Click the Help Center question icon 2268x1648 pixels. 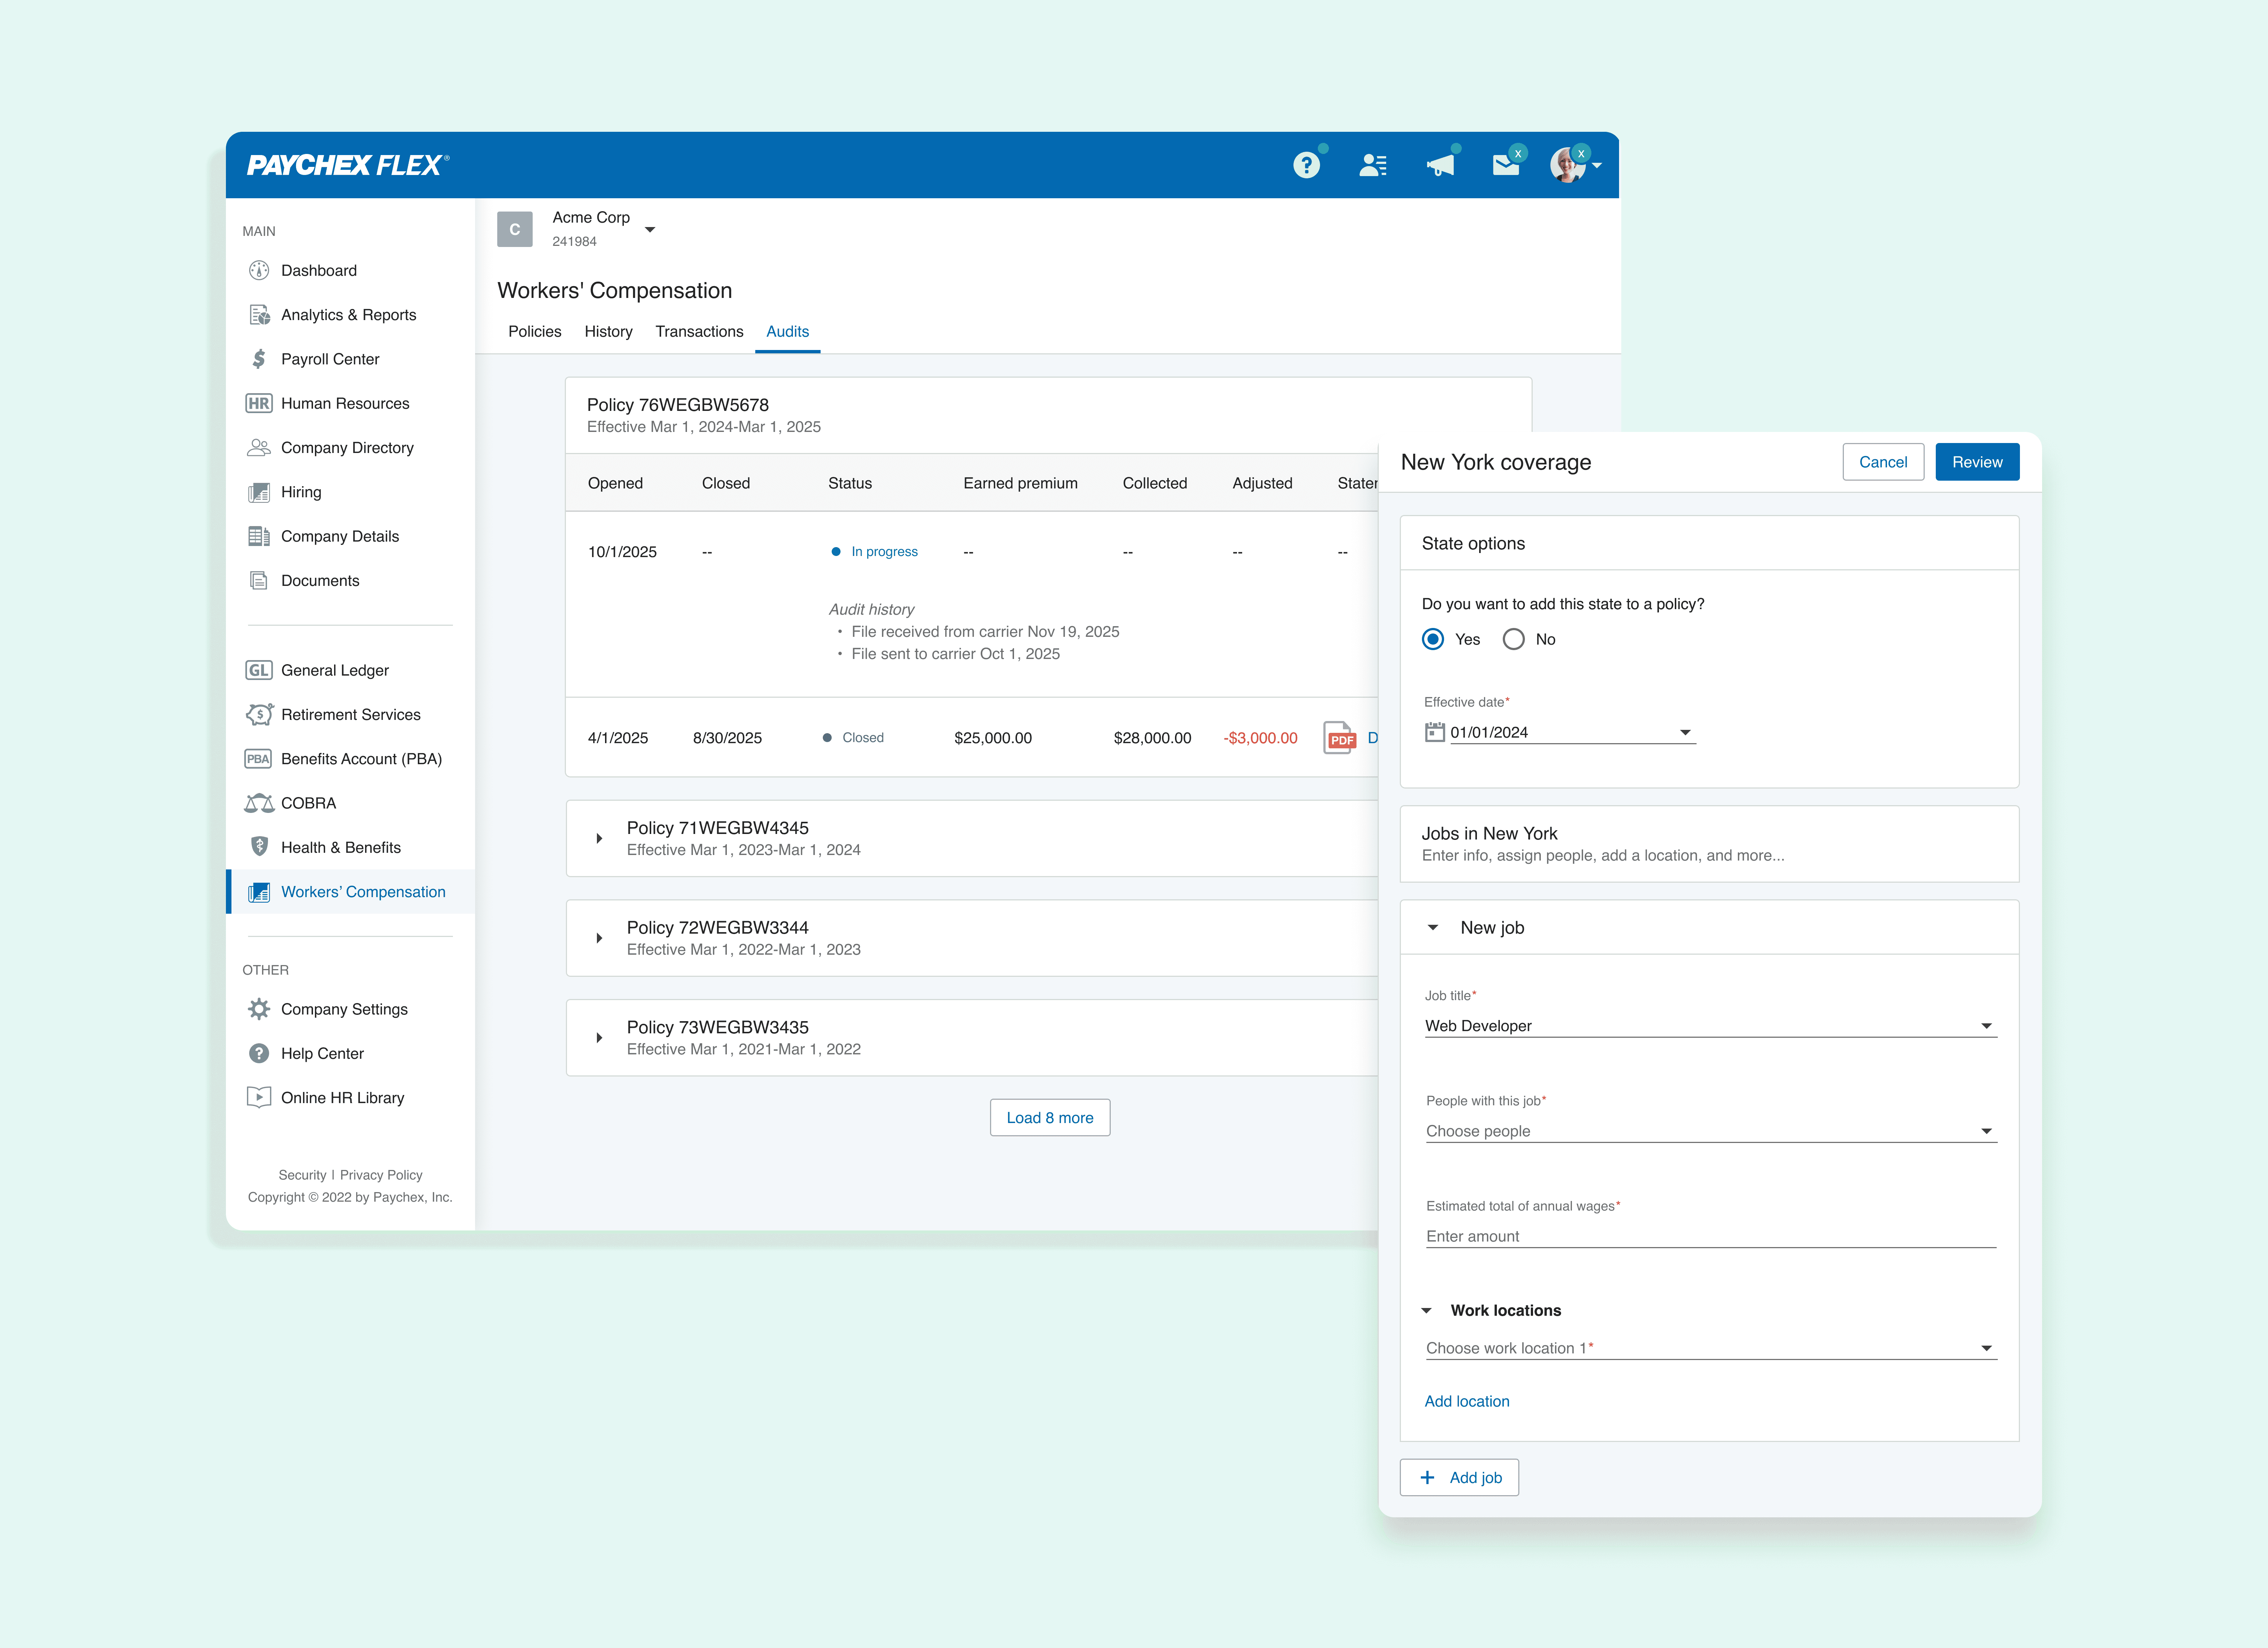click(x=259, y=1053)
